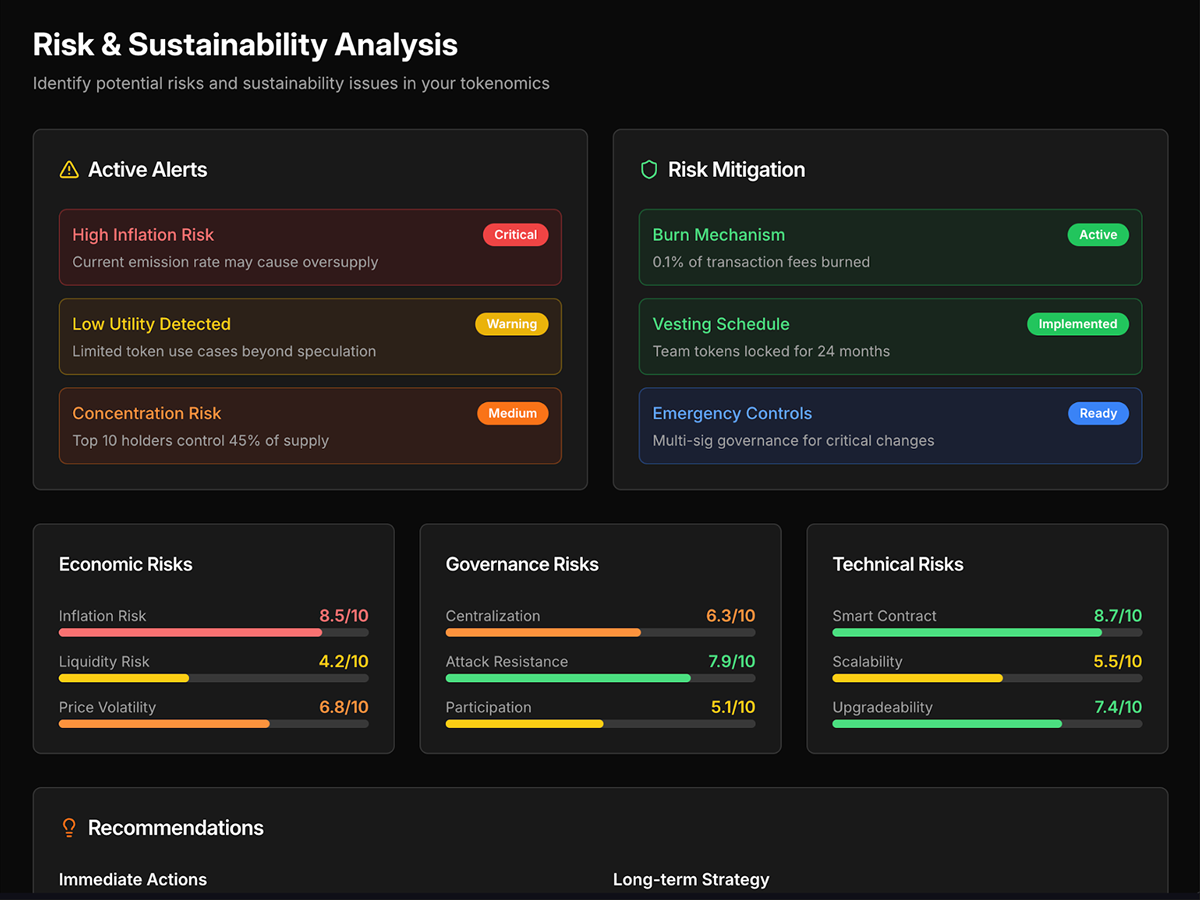
Task: Click the 5.5/10 Scalability score
Action: (x=1118, y=661)
